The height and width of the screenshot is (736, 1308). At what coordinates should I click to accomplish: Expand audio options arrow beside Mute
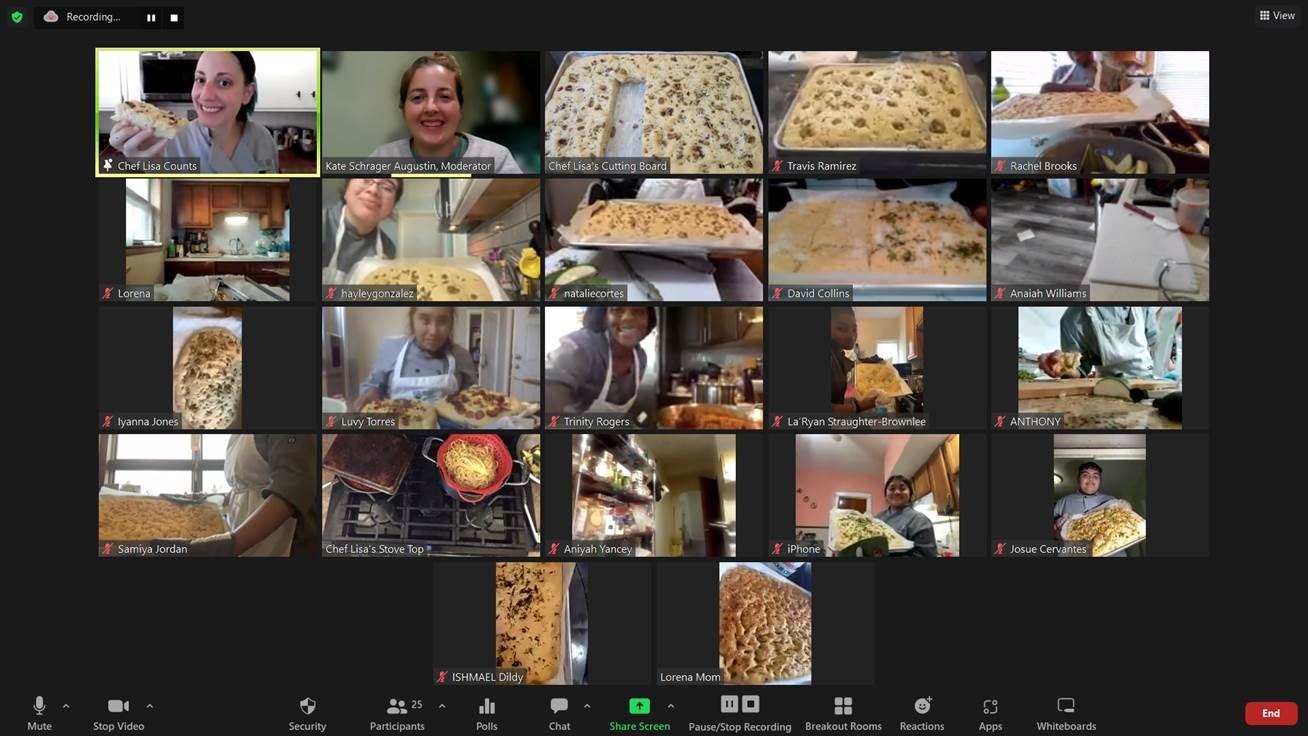tap(66, 706)
